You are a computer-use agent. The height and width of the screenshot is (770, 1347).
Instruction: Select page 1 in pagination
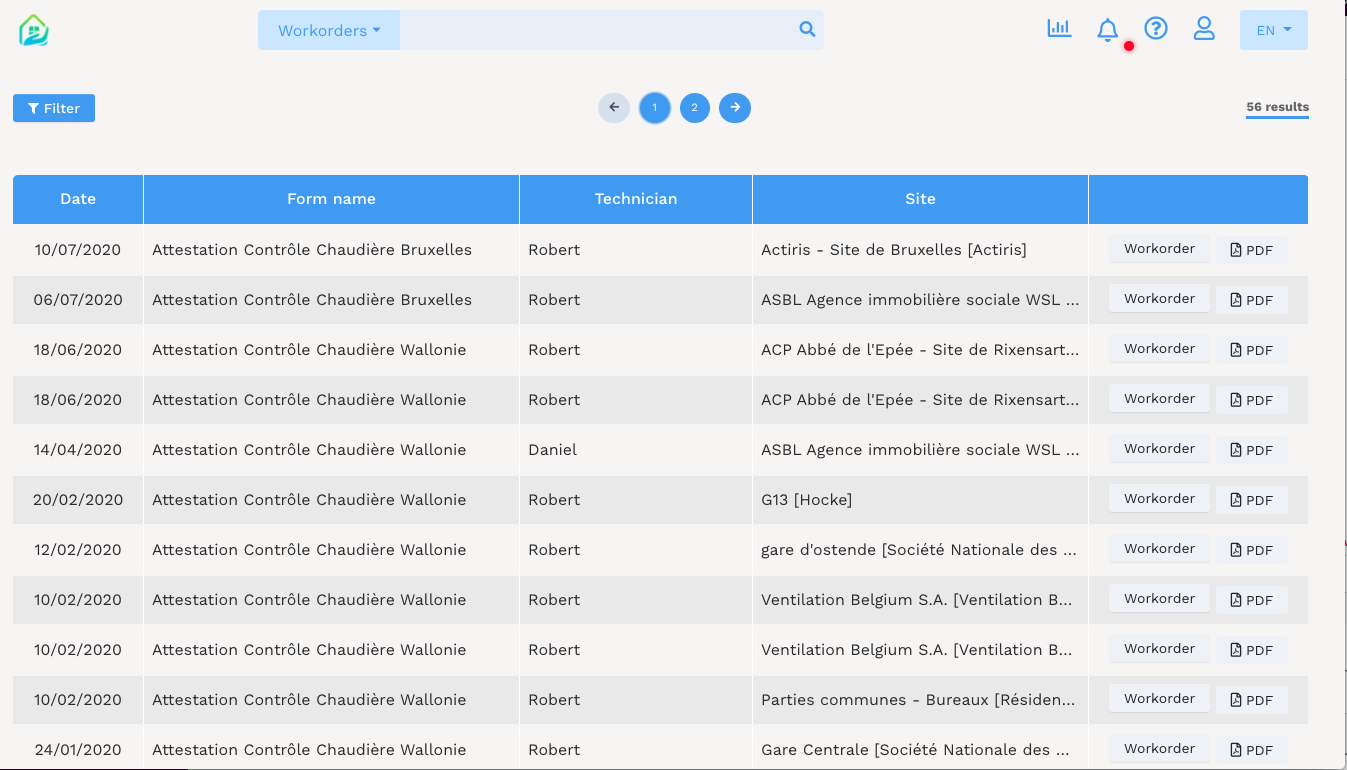(x=655, y=108)
